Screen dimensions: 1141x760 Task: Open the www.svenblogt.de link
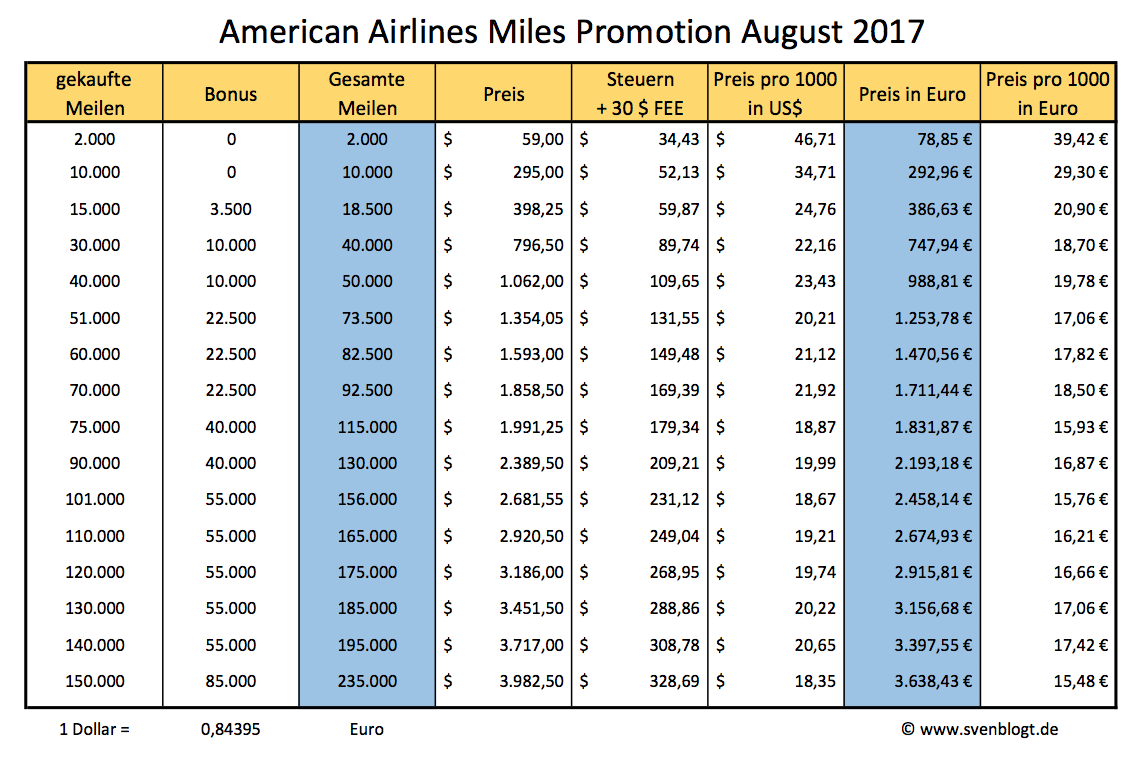(x=988, y=729)
